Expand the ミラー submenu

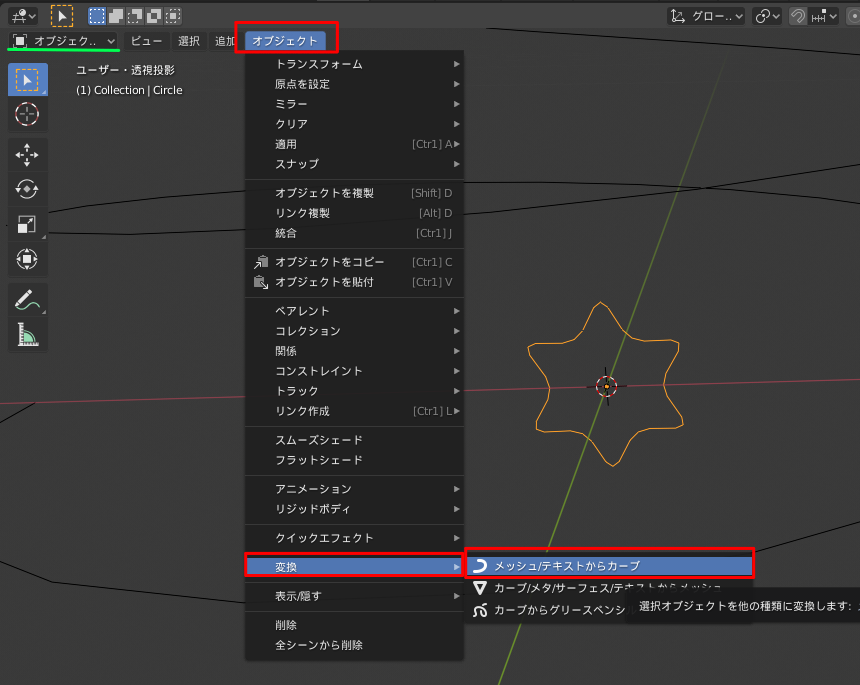pos(354,104)
